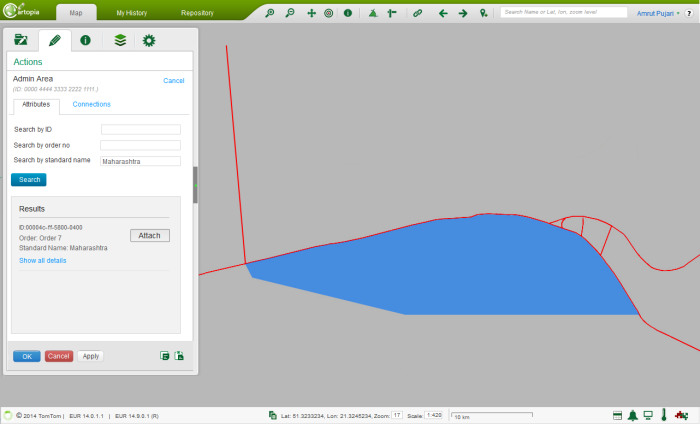Click the notification bell in status bar
Image resolution: width=700 pixels, height=424 pixels.
[x=633, y=415]
